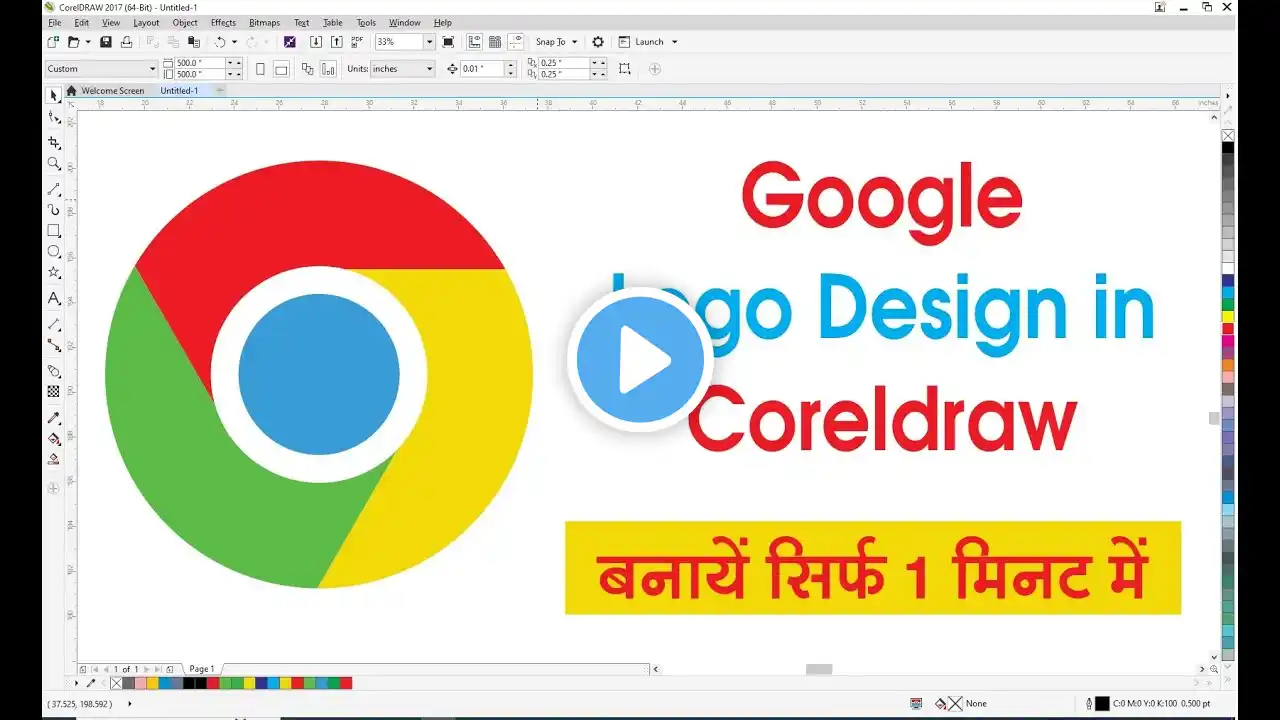
Task: Expand the Undo history dropdown arrow
Action: [235, 42]
